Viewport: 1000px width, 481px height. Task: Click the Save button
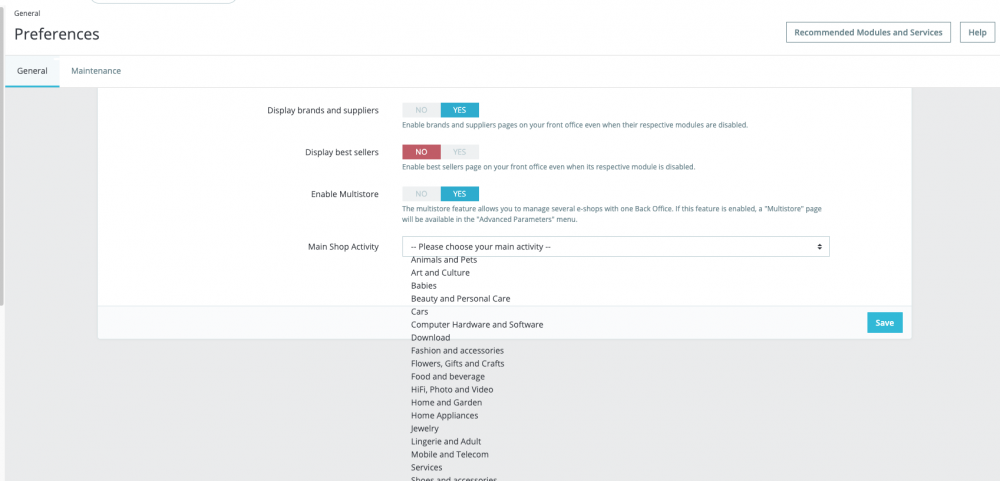click(x=885, y=323)
